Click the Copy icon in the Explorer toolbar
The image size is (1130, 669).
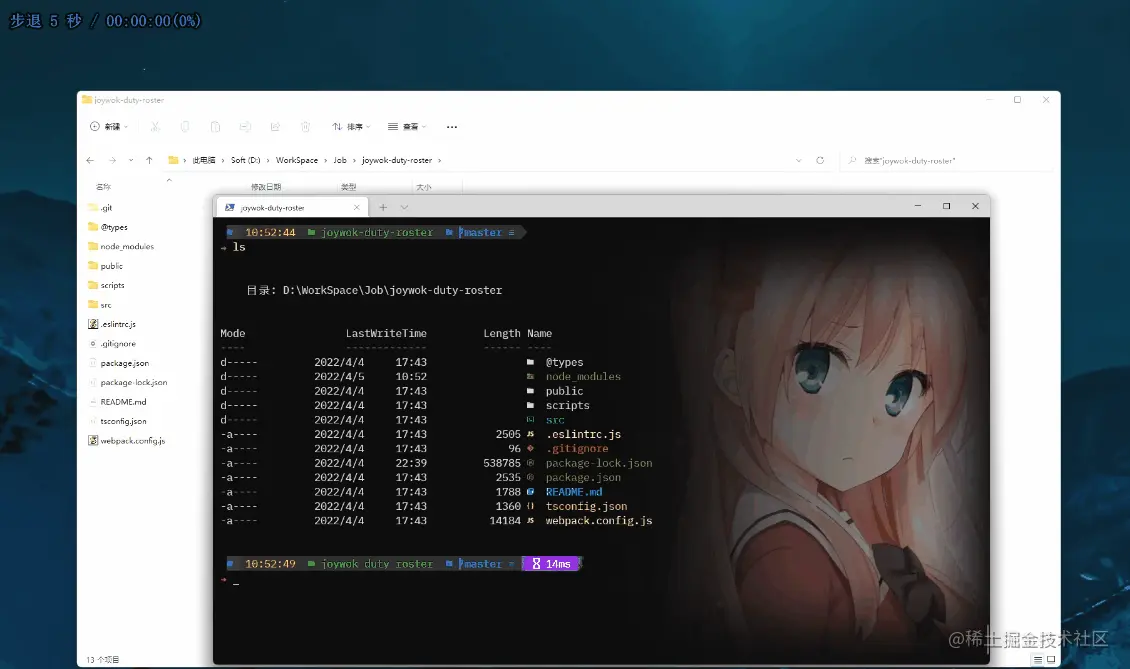point(186,126)
